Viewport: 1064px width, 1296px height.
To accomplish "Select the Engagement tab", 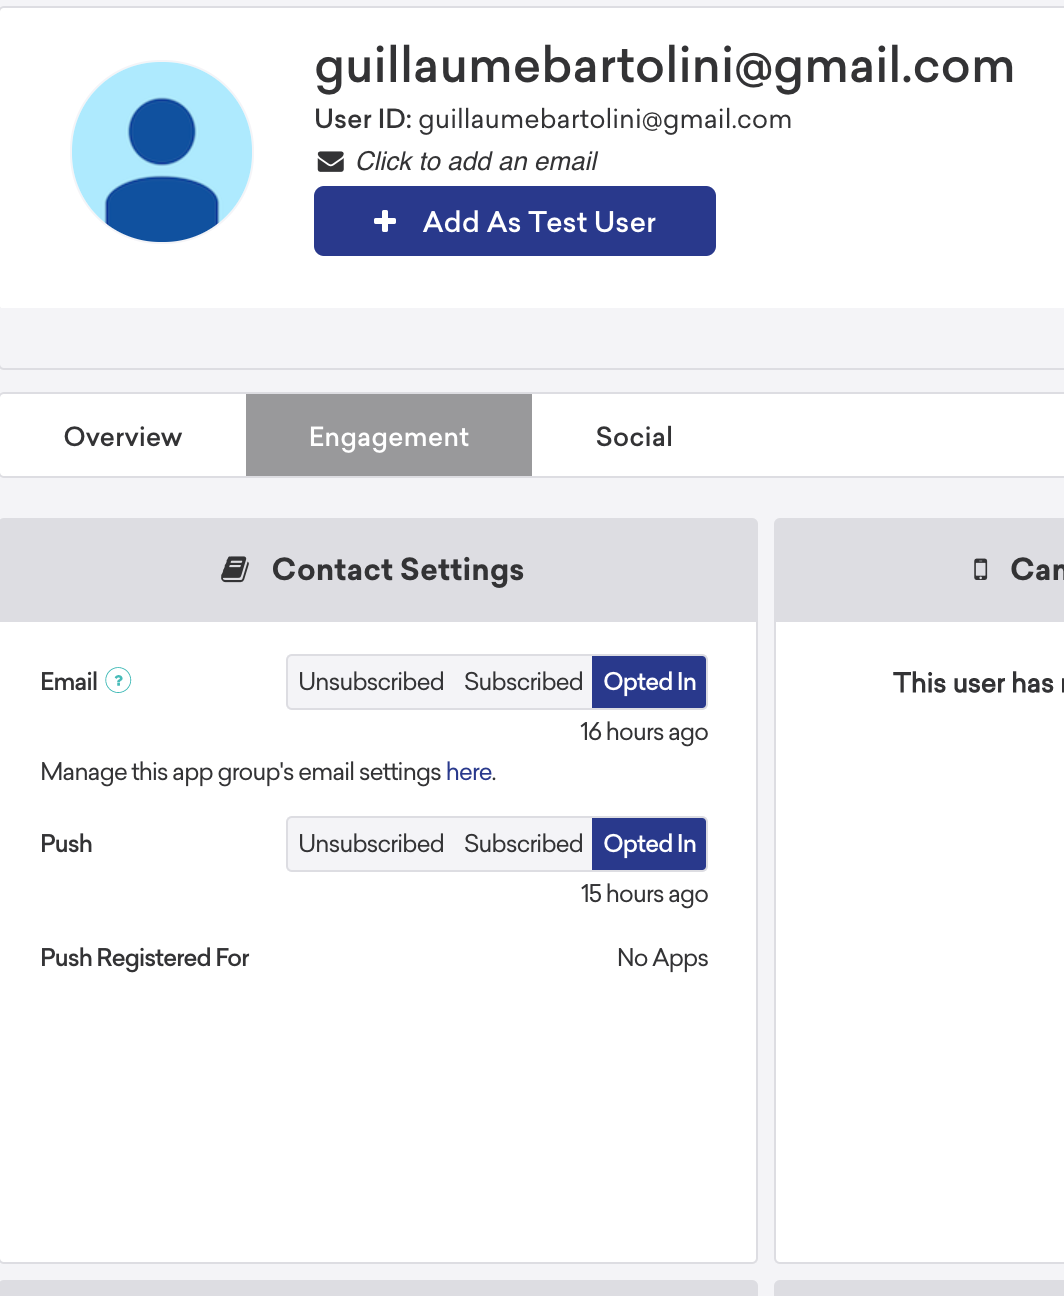I will point(388,435).
